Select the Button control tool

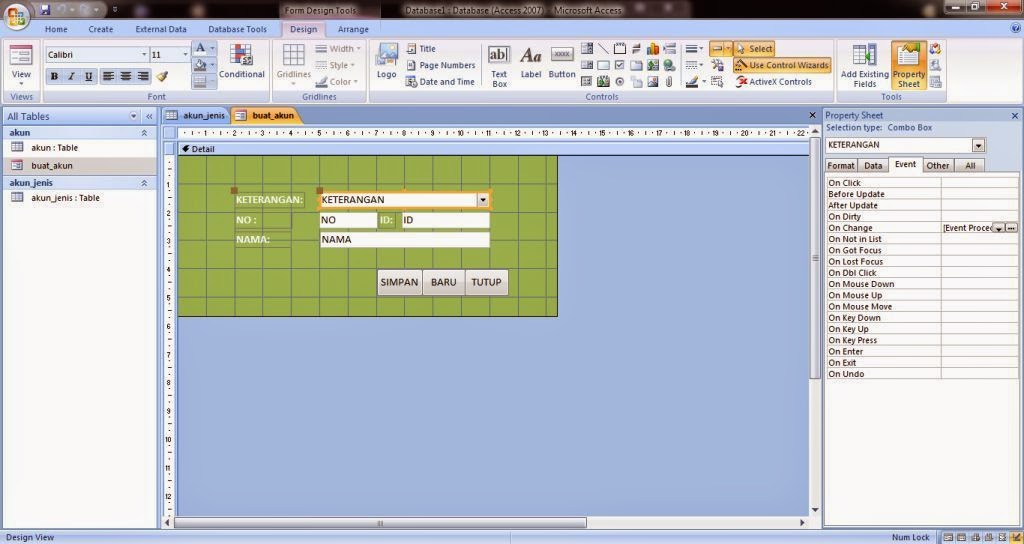pyautogui.click(x=562, y=63)
